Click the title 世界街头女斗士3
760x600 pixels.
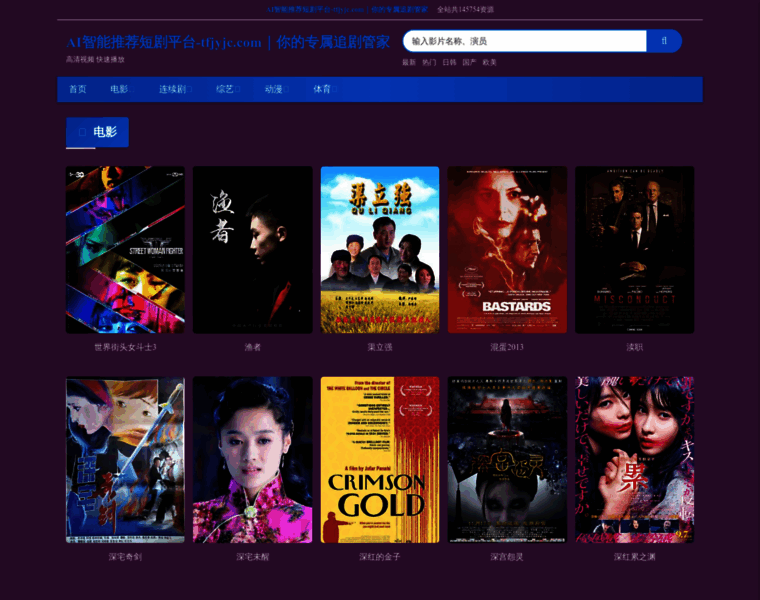tap(125, 347)
